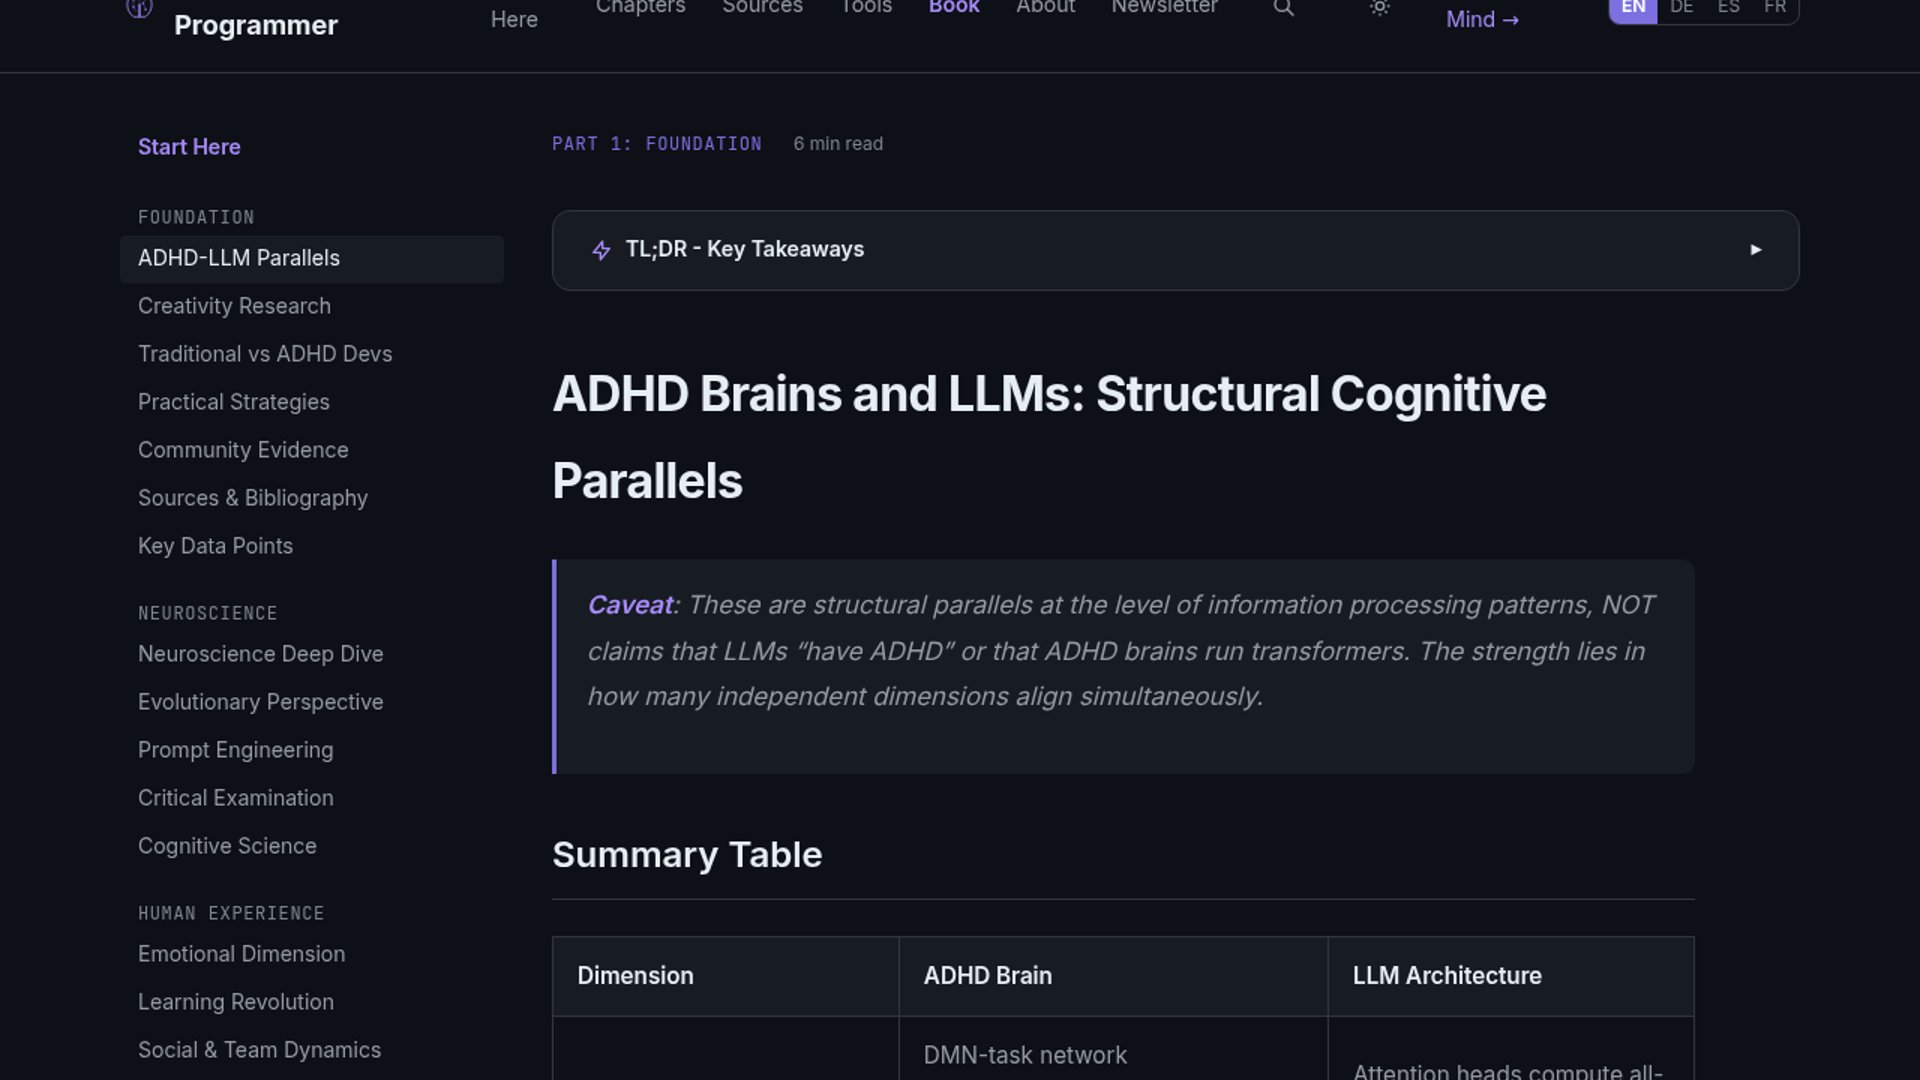Open the Start Here sidebar link

coord(189,147)
